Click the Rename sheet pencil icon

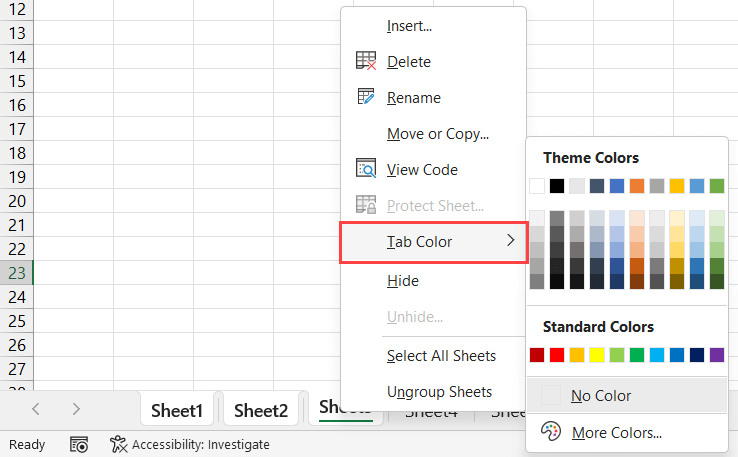[365, 98]
